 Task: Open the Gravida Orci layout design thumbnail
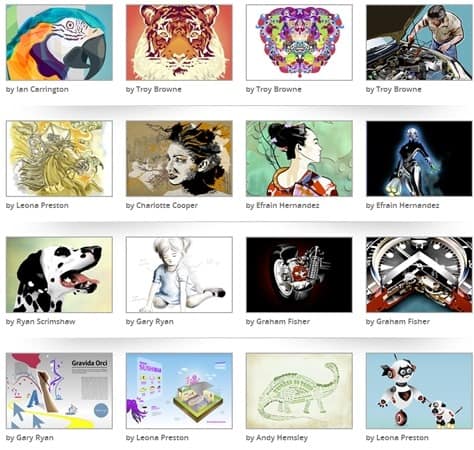59,391
